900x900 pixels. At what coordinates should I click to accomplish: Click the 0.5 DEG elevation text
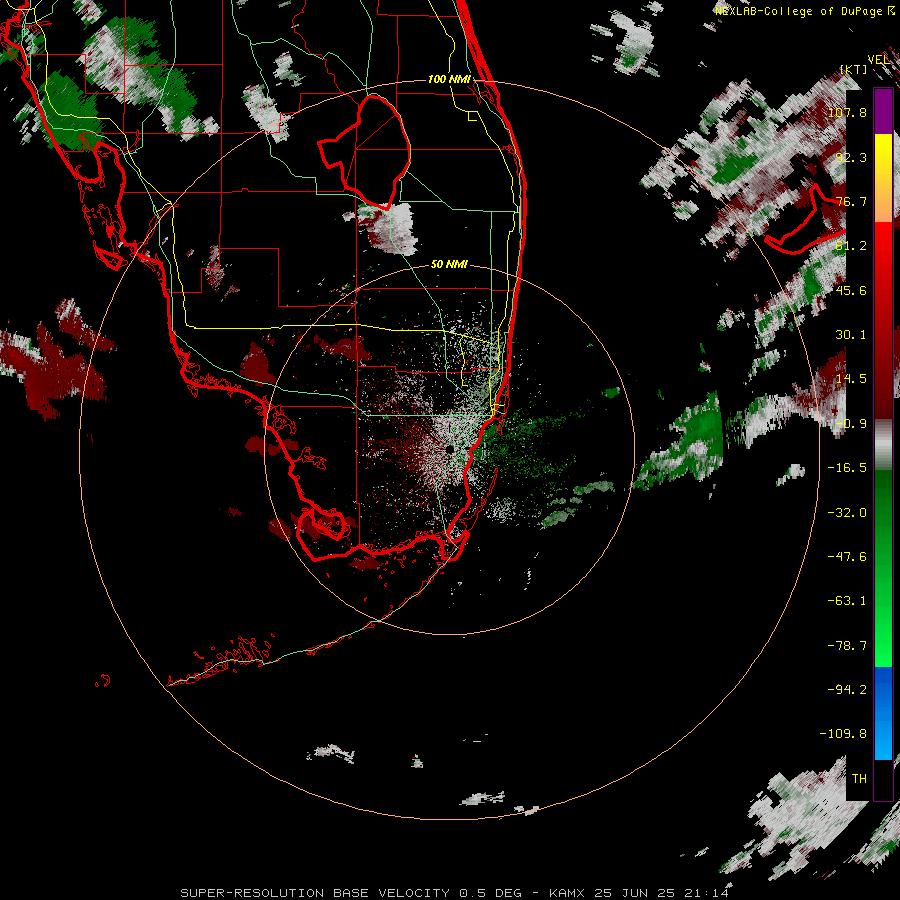491,893
